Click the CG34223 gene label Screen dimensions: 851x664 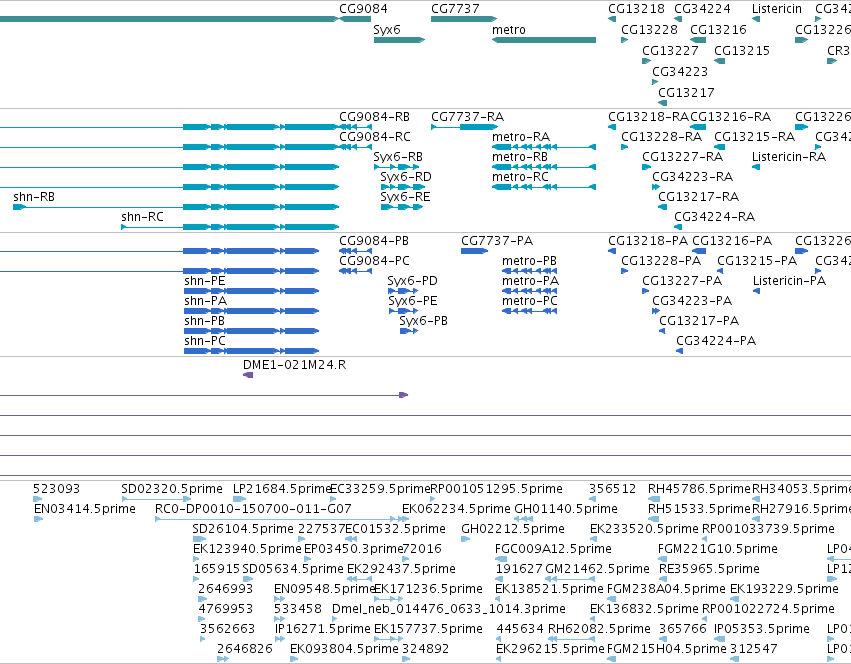pos(680,72)
